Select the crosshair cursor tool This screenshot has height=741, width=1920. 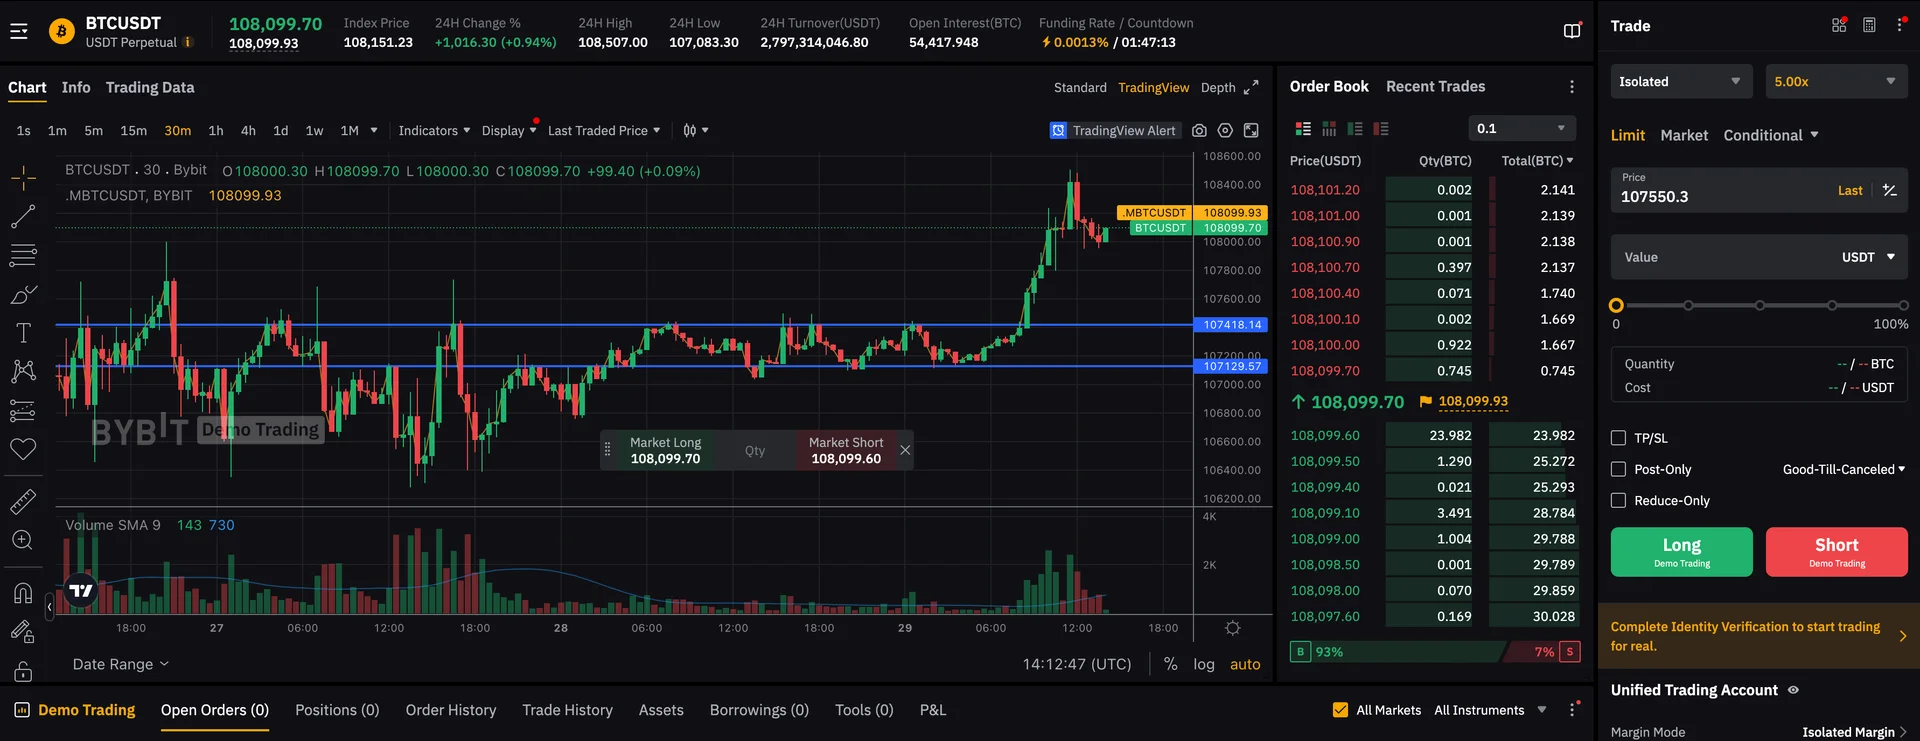click(23, 178)
